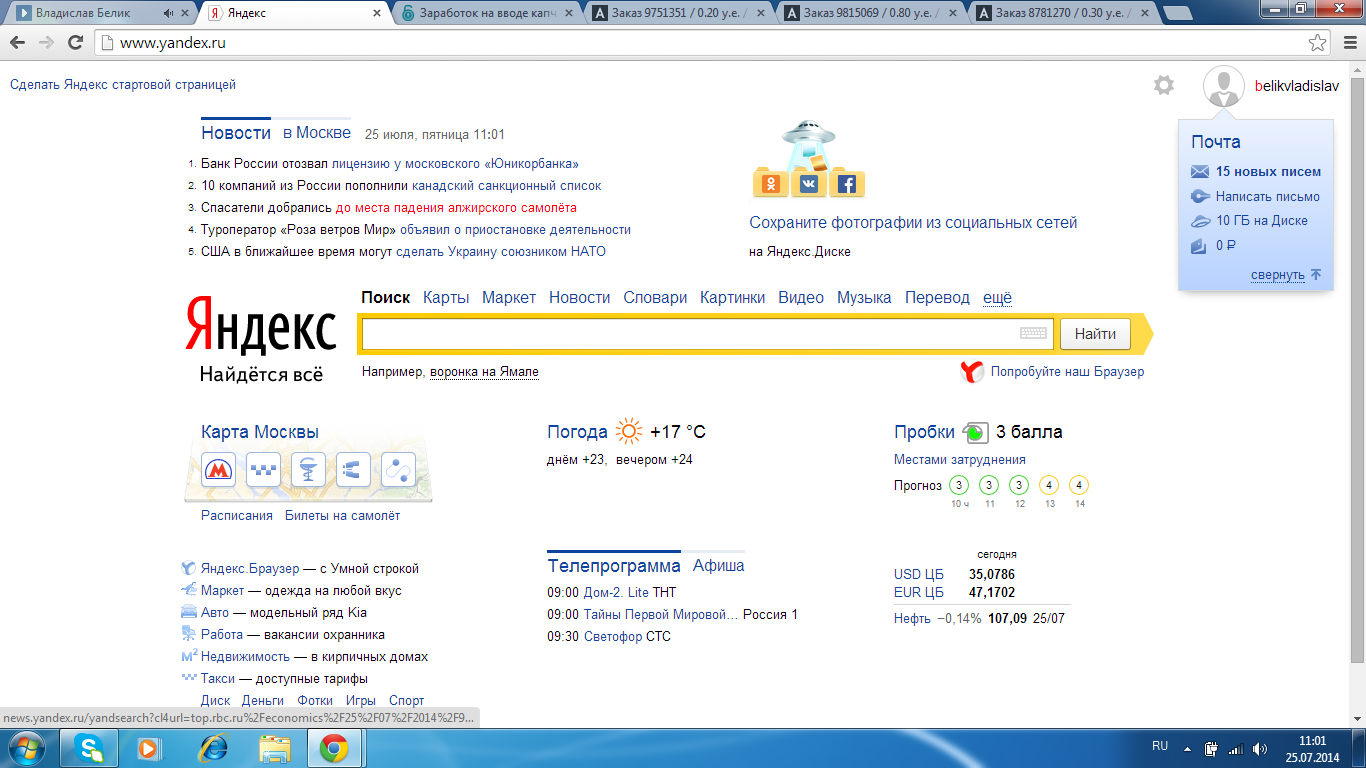The height and width of the screenshot is (768, 1366).
Task: Bookmark this page with the star icon
Action: click(1318, 43)
